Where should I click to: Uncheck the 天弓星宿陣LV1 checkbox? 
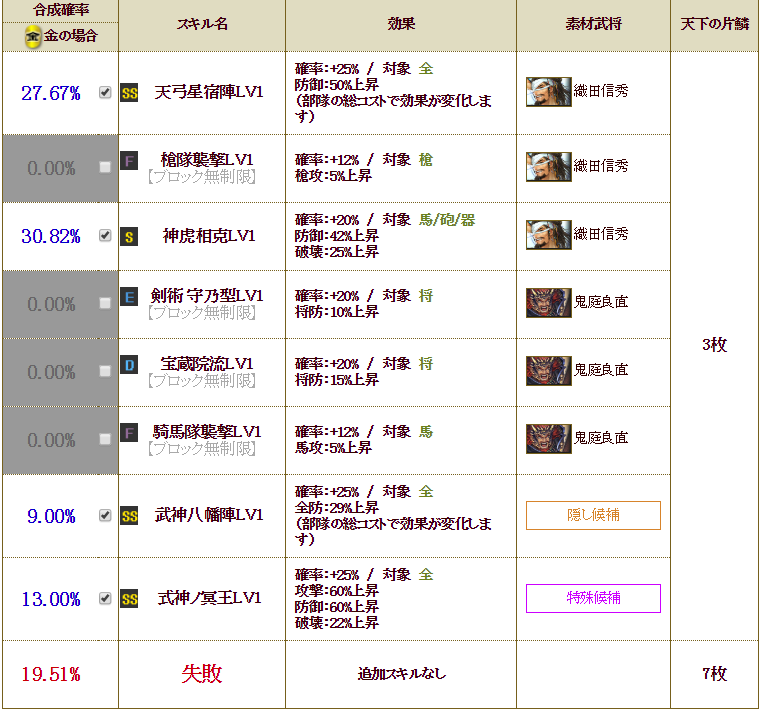pyautogui.click(x=105, y=92)
